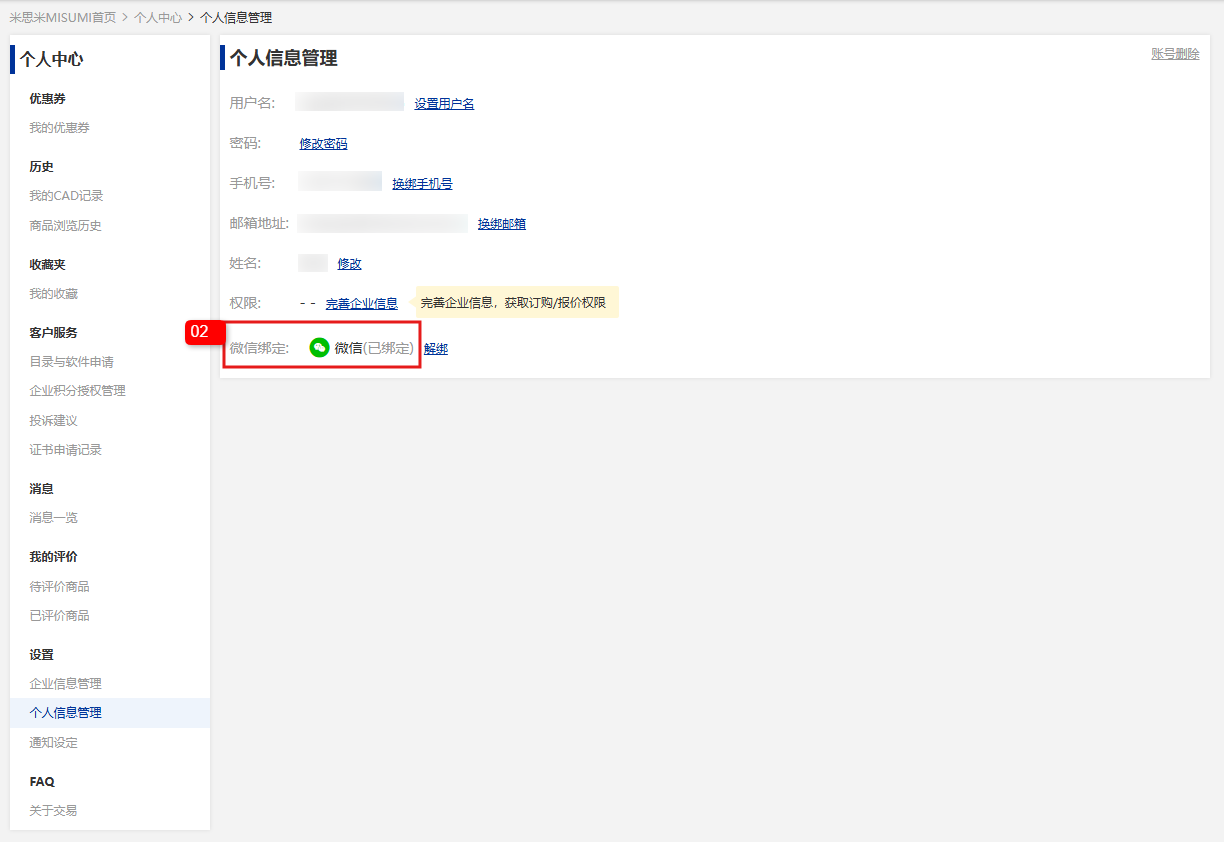1224x842 pixels.
Task: Click 换绑手机号 link
Action: click(422, 184)
